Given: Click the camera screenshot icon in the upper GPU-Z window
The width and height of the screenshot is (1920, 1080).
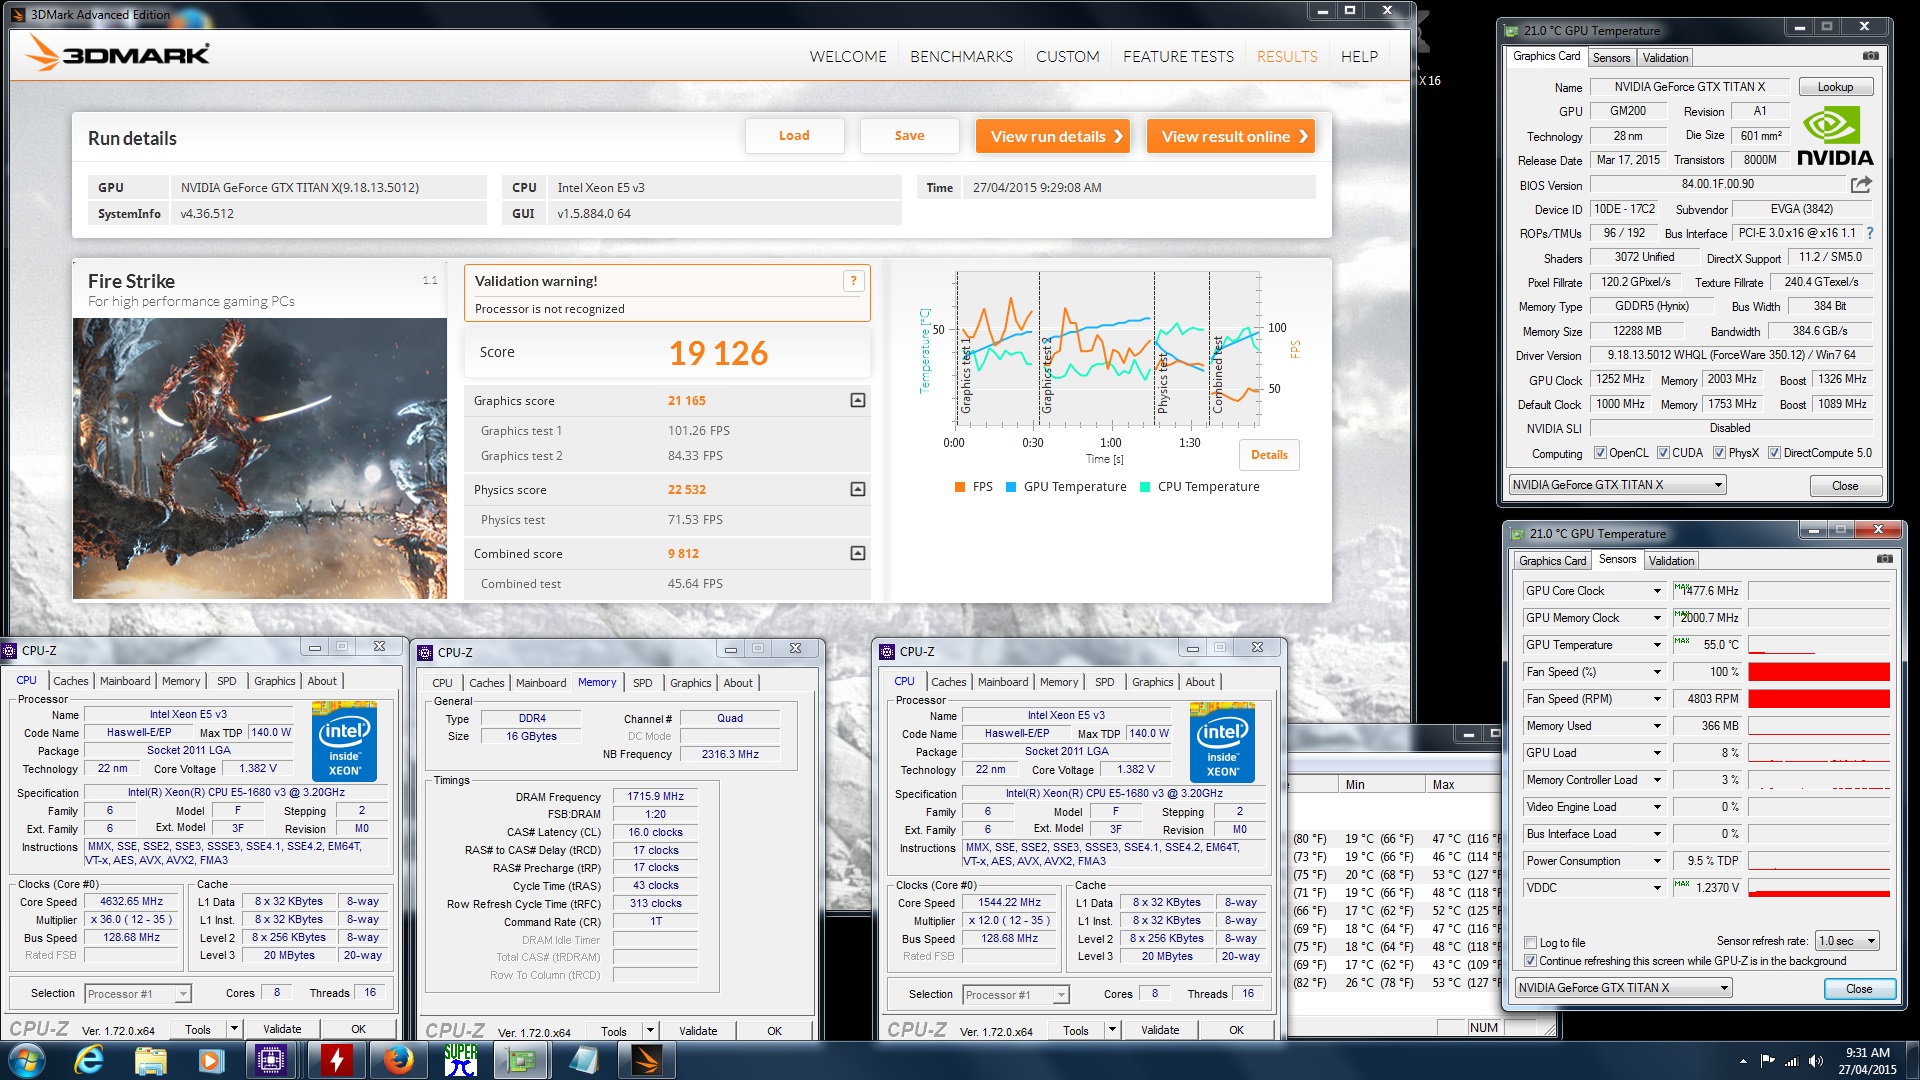Looking at the screenshot, I should pos(1870,56).
